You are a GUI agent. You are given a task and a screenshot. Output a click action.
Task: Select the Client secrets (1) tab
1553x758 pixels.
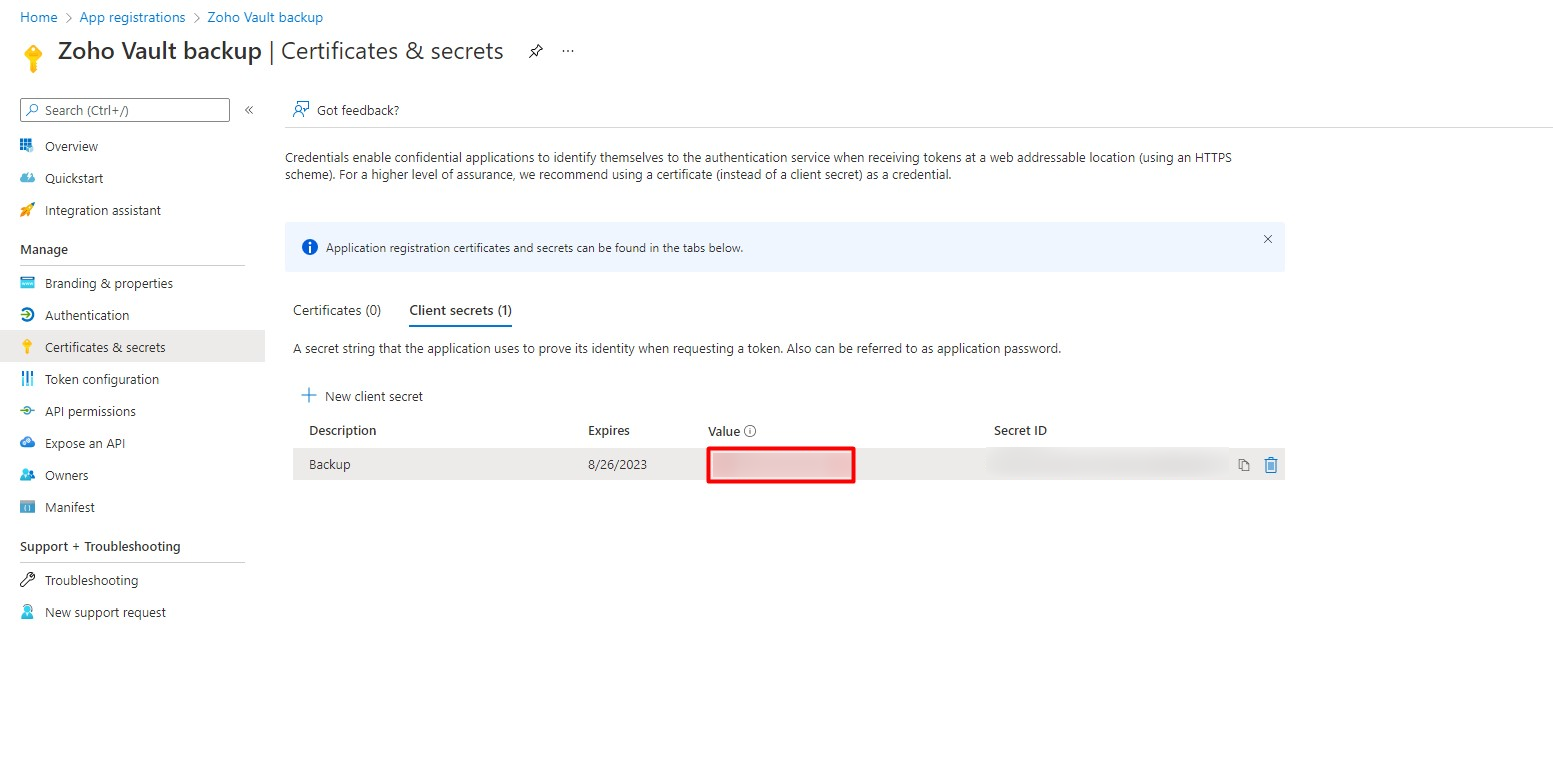[461, 311]
